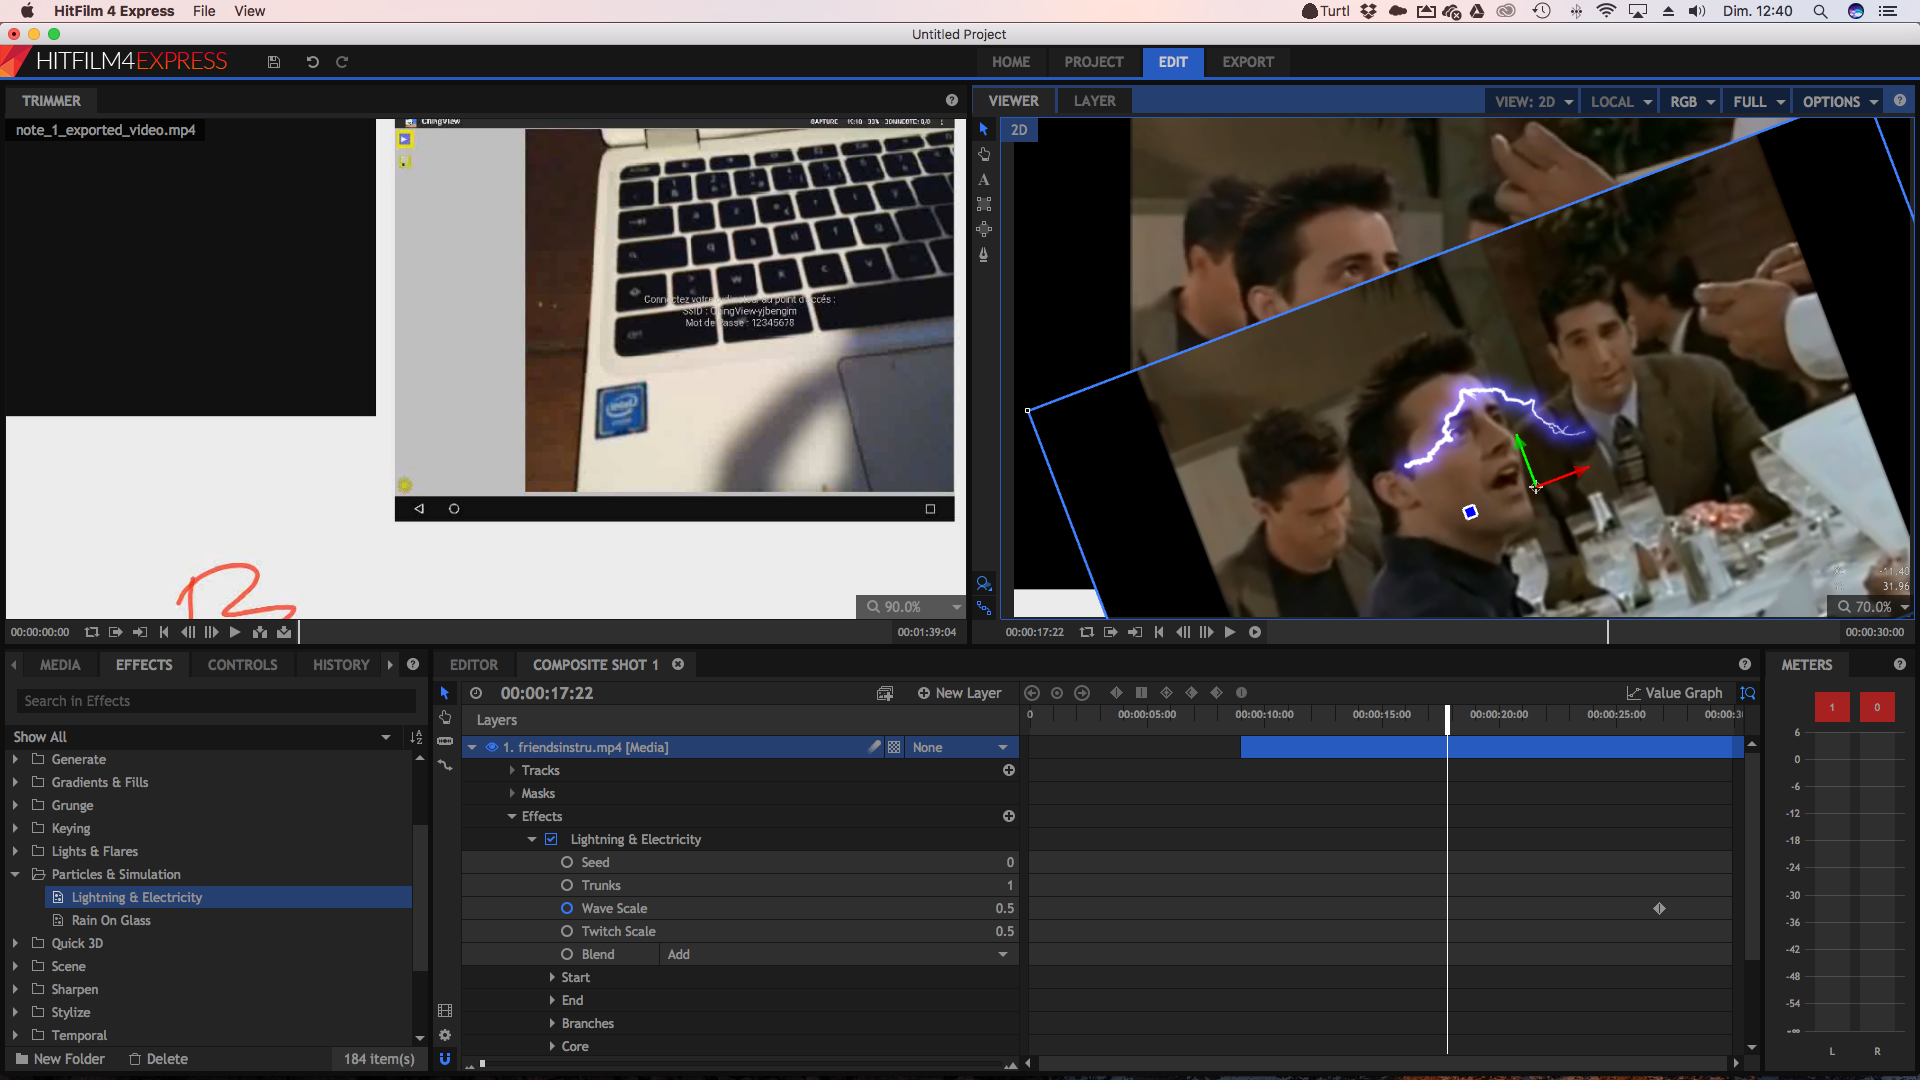Click the add effect plus icon
Image resolution: width=1920 pixels, height=1080 pixels.
1009,817
